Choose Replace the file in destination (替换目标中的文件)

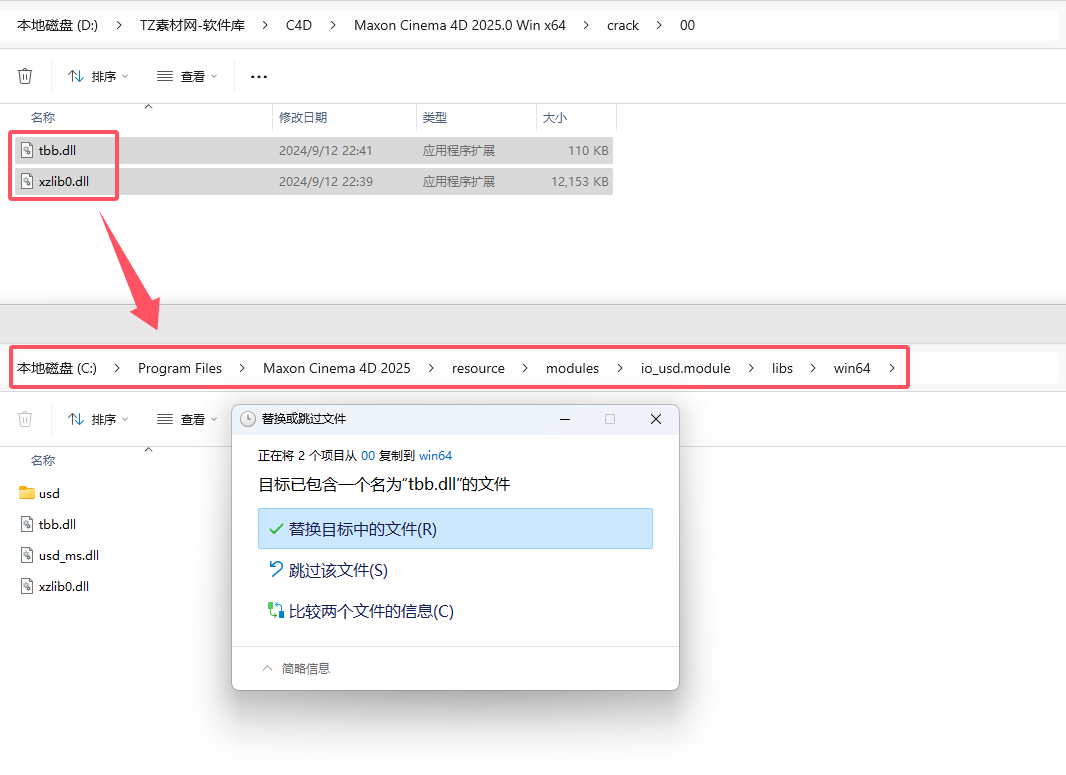(x=455, y=528)
